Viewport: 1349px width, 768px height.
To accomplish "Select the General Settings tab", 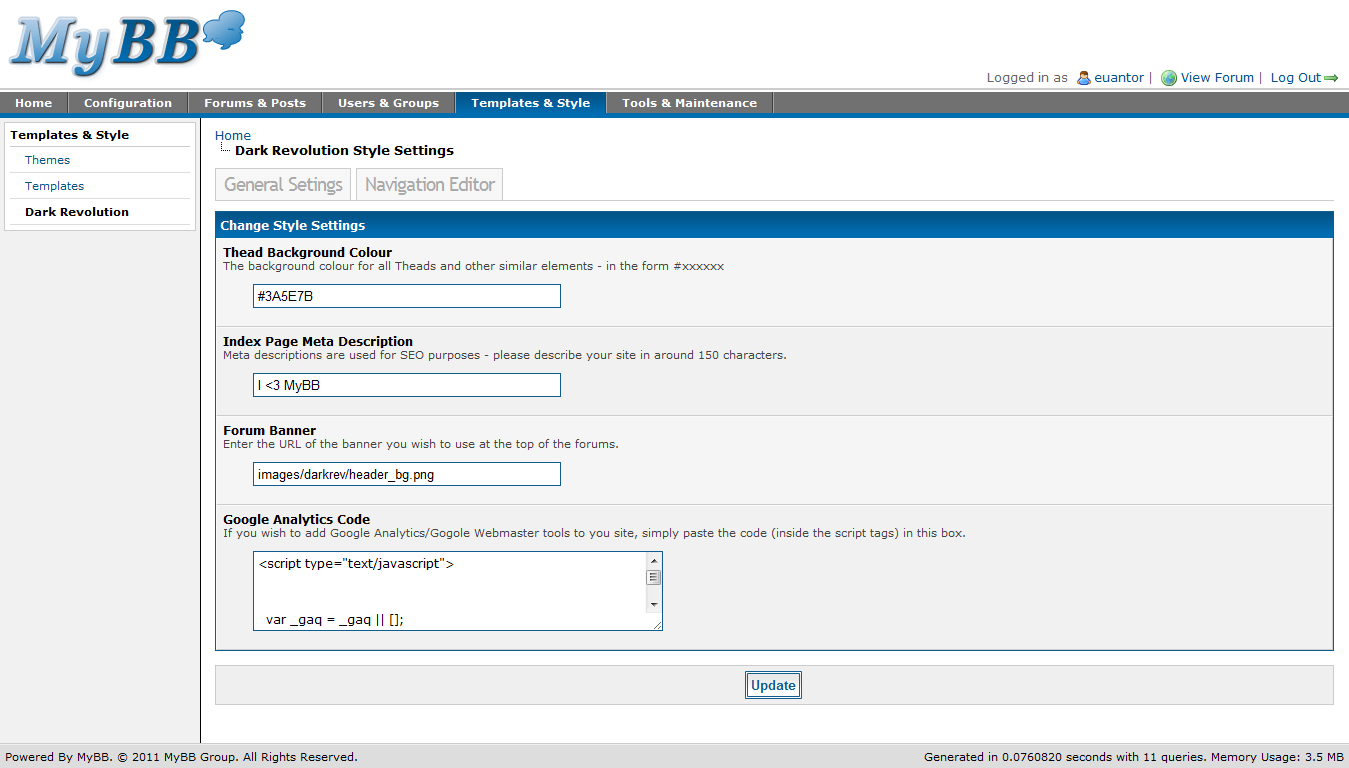I will coord(283,185).
